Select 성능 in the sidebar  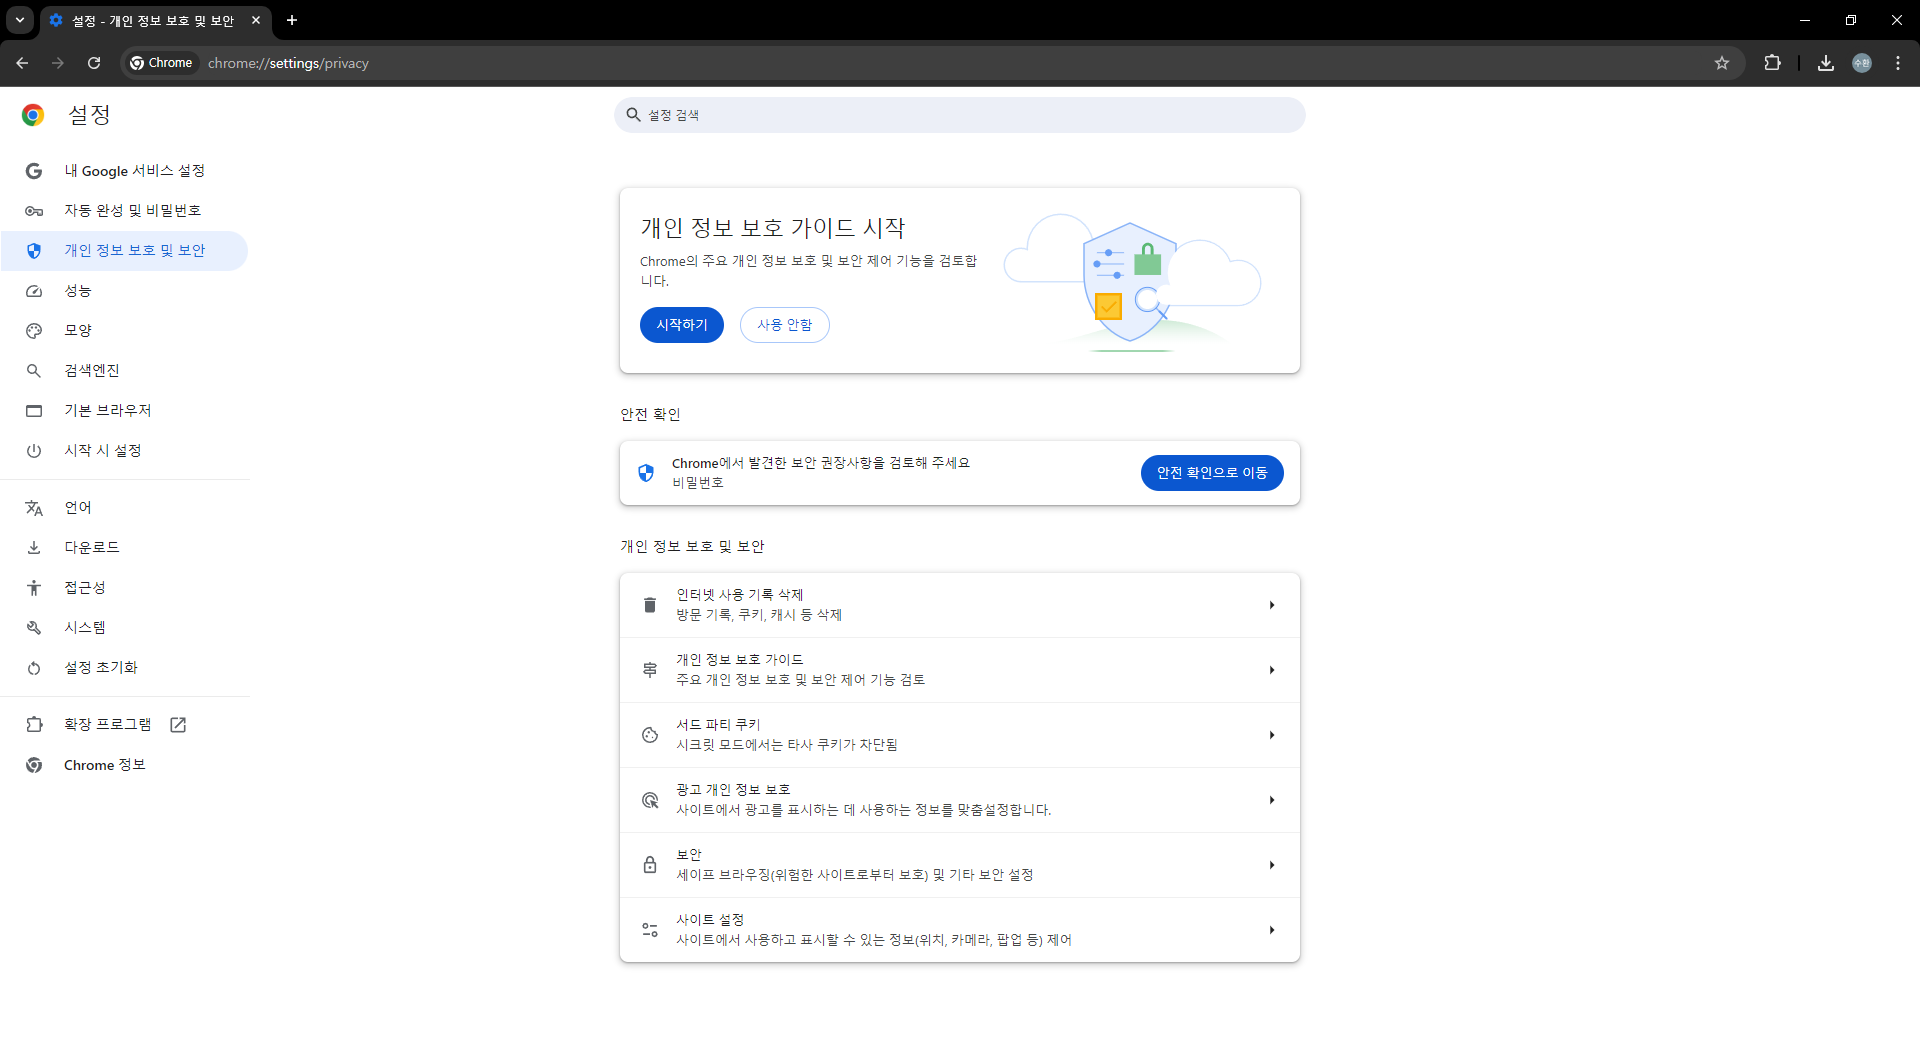click(x=78, y=291)
